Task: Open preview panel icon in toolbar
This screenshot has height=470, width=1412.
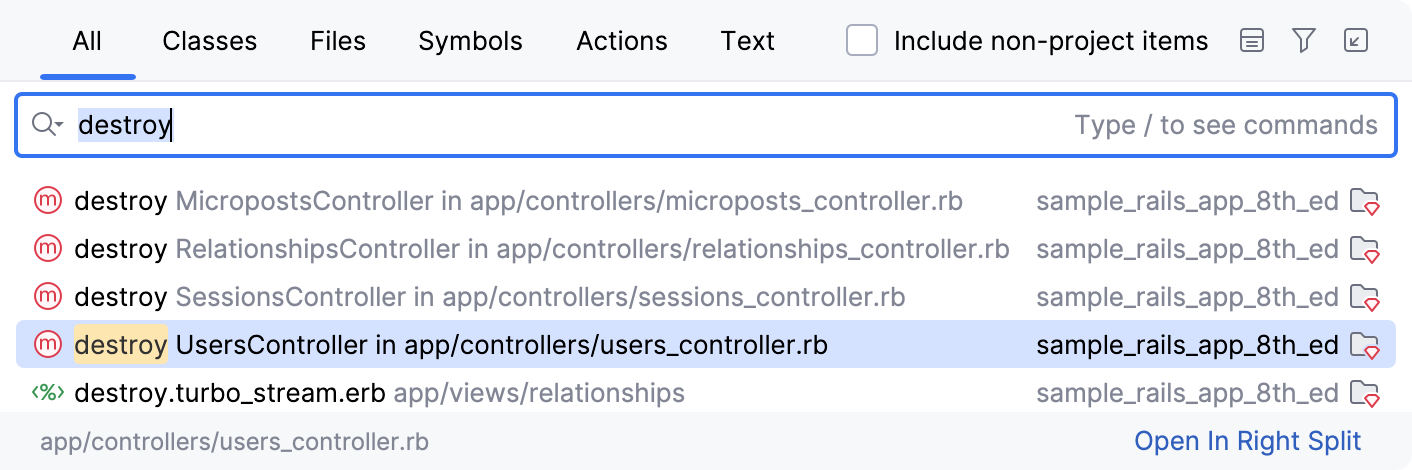Action: click(x=1251, y=41)
